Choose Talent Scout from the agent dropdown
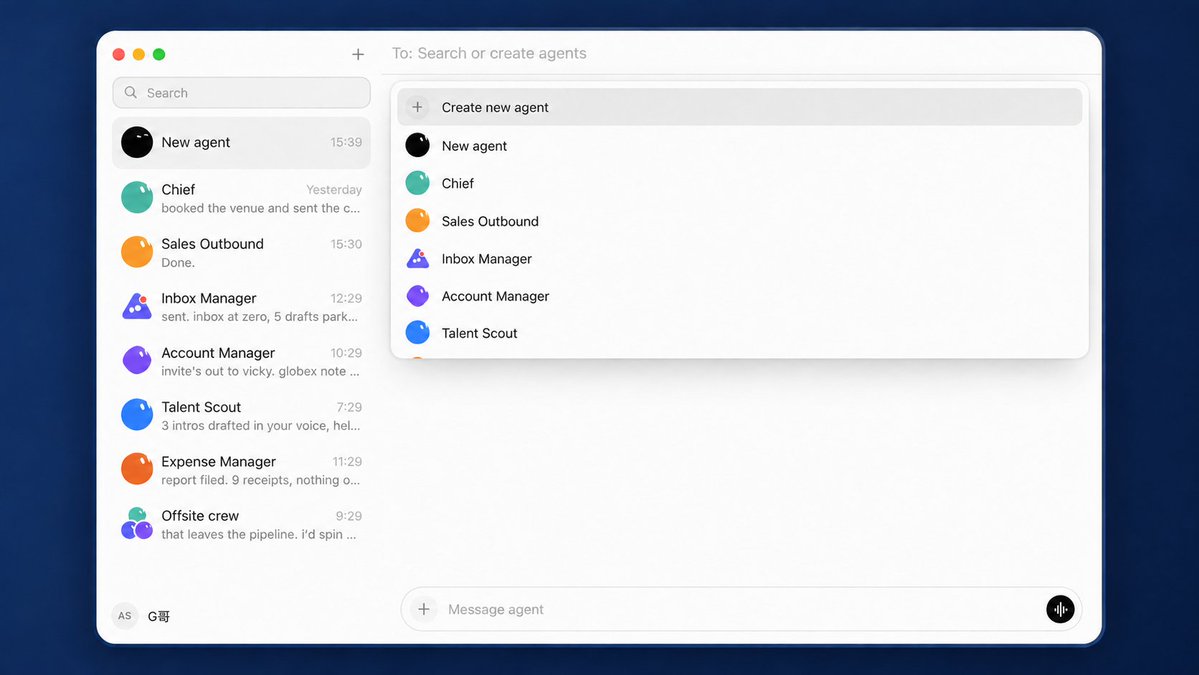The width and height of the screenshot is (1199, 675). point(739,333)
